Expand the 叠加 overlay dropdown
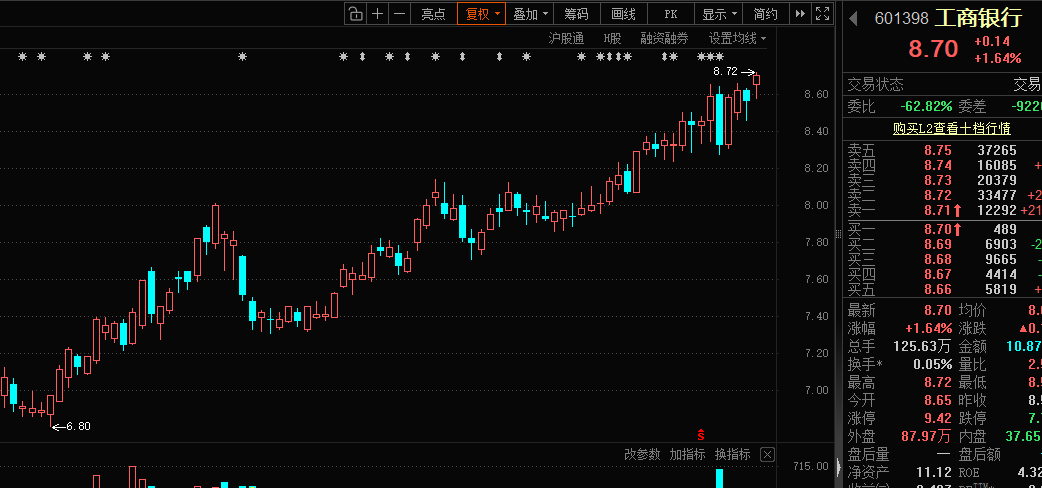This screenshot has width=1042, height=488. (530, 13)
